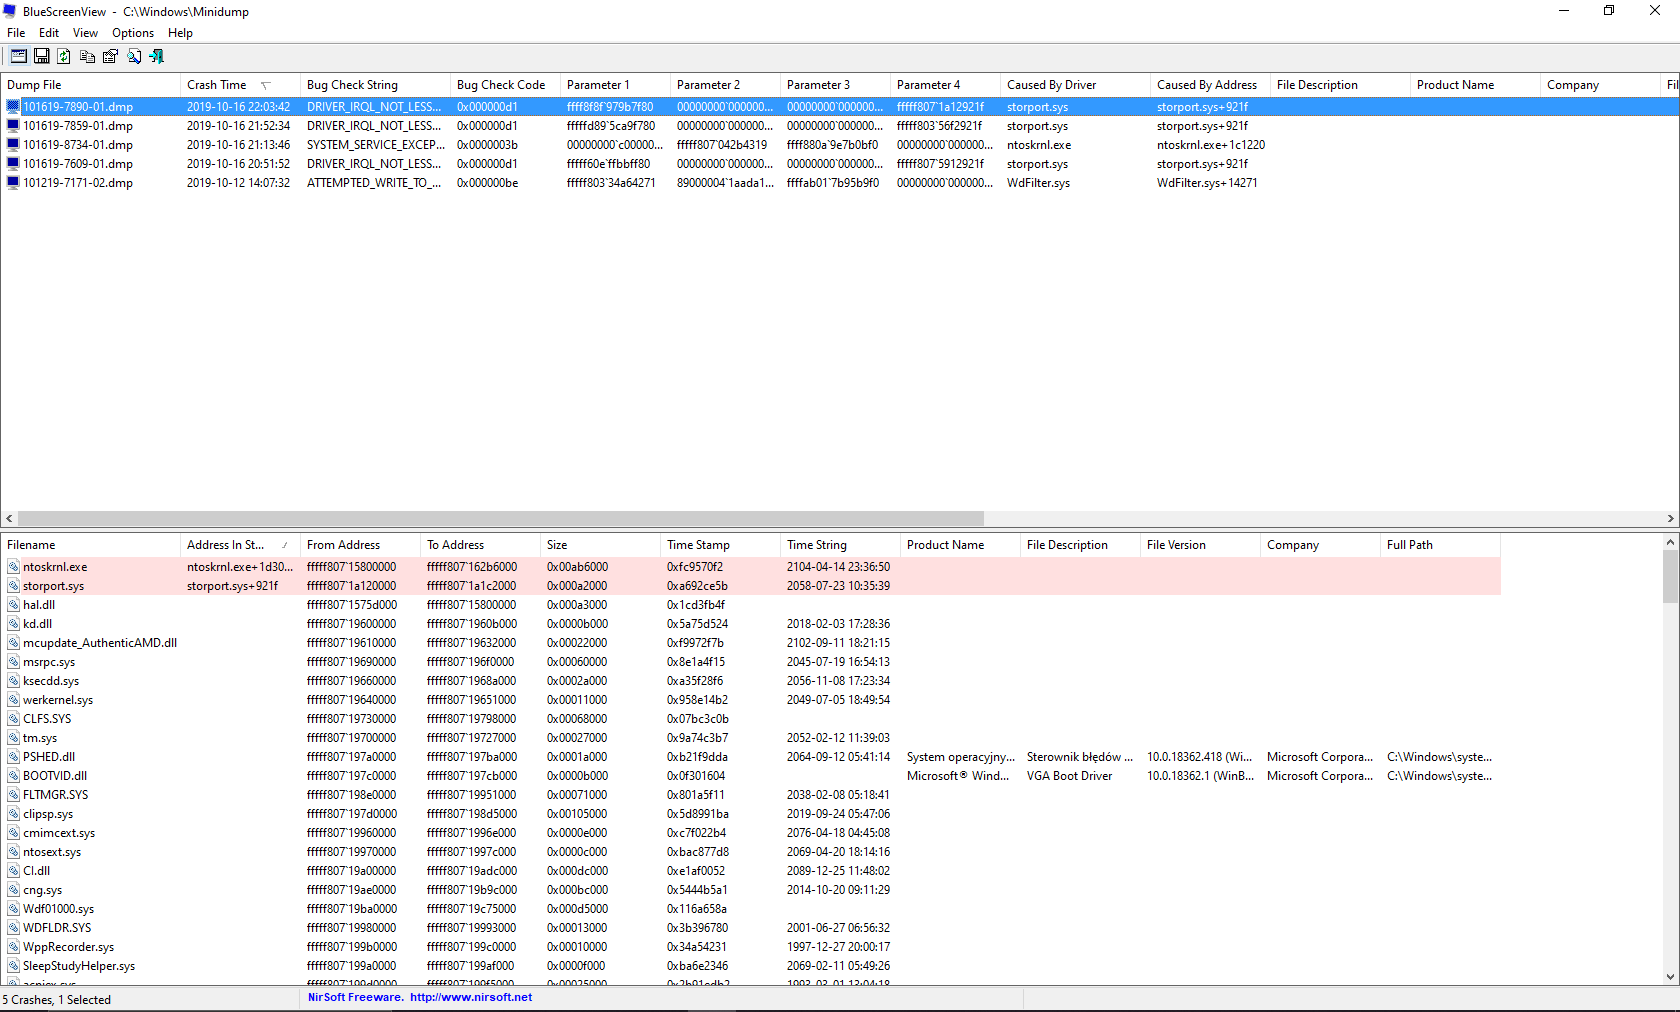This screenshot has width=1680, height=1012.
Task: Click the upper pane scroll left arrow
Action: [x=9, y=518]
